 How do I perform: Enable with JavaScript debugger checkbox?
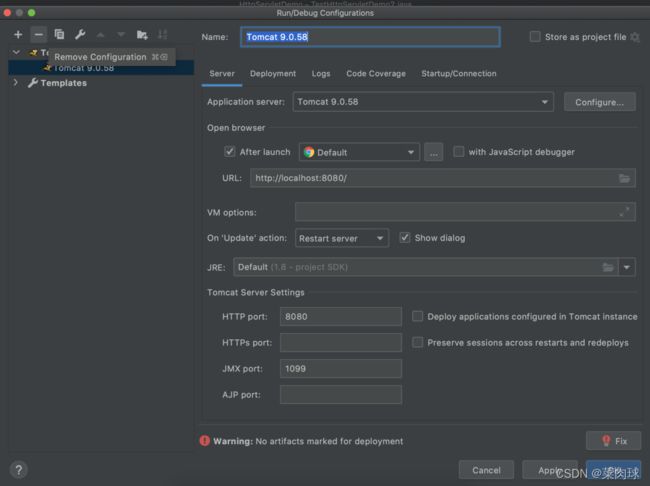(458, 151)
